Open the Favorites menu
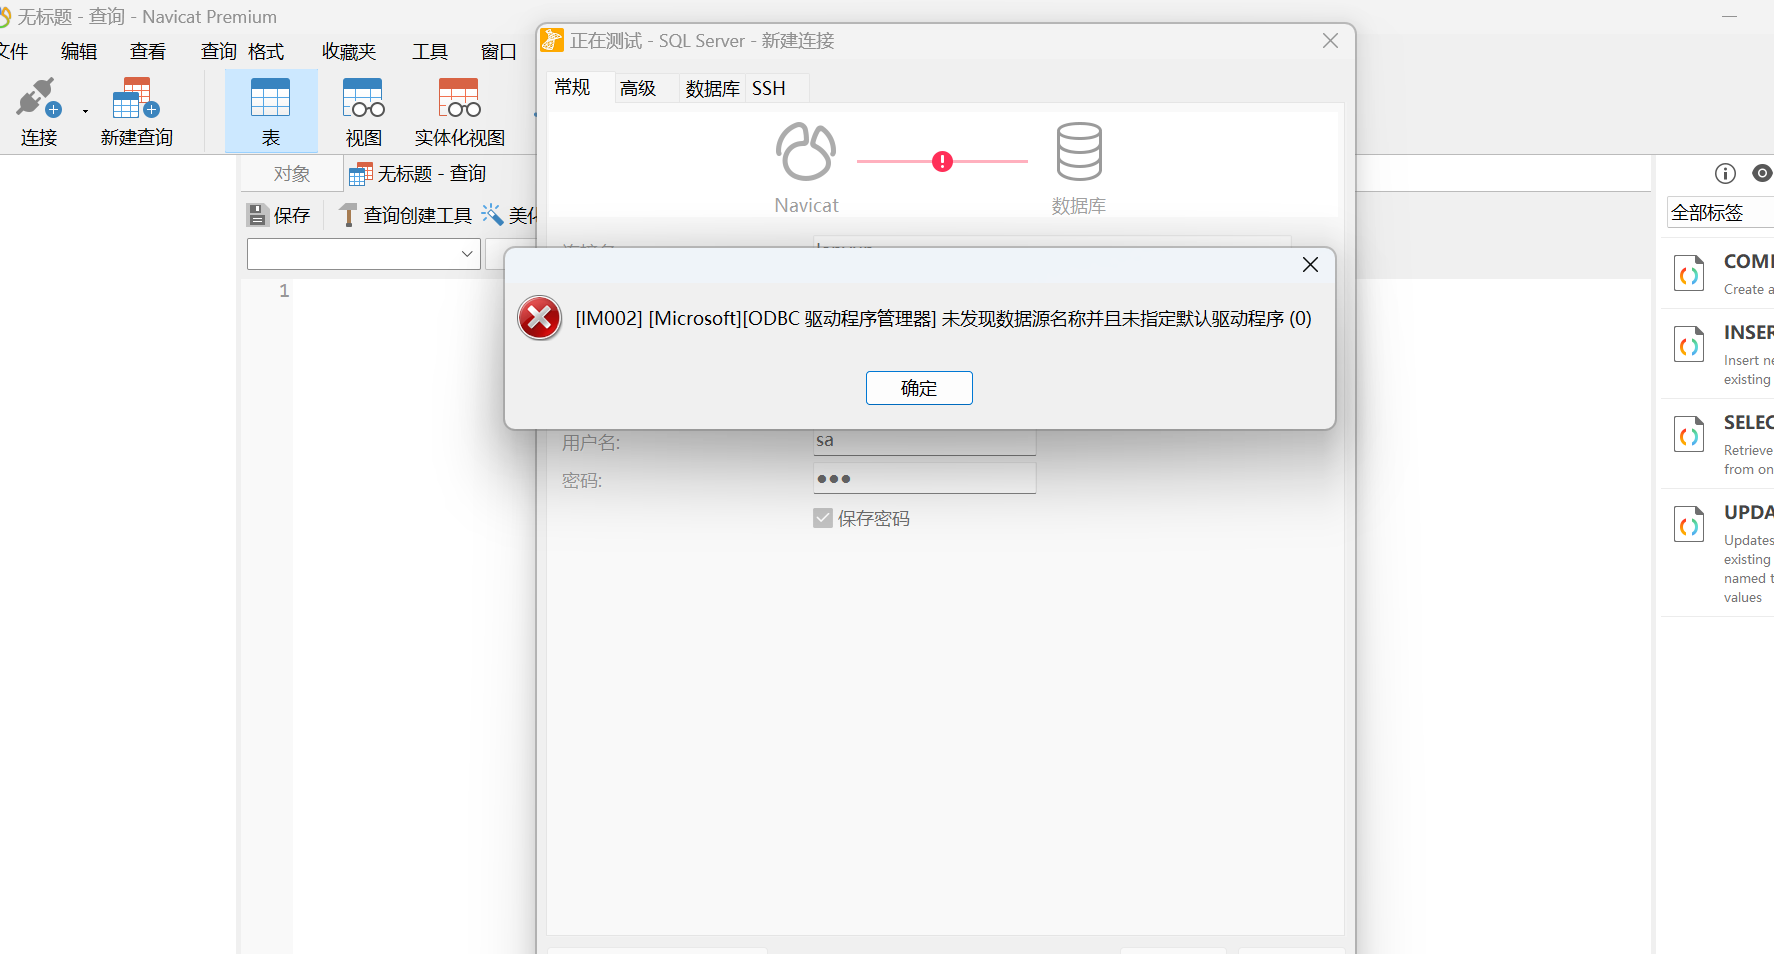 click(x=348, y=52)
